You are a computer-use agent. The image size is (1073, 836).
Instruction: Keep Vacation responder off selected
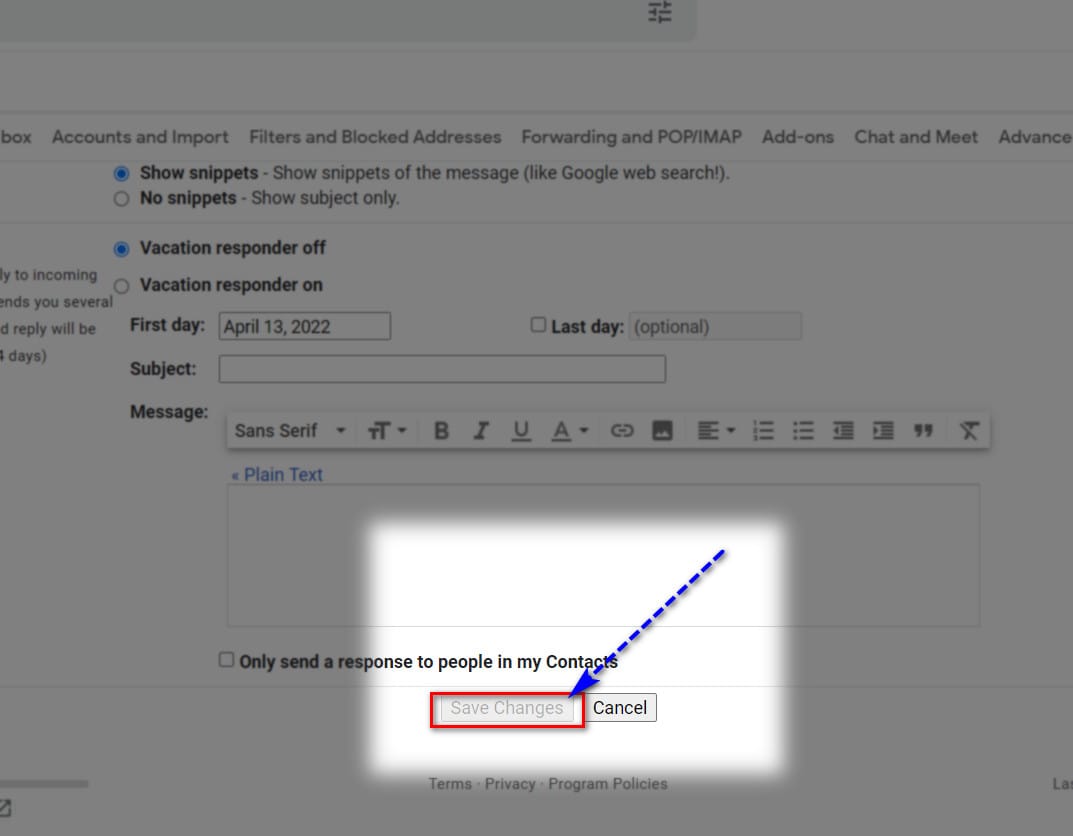[x=121, y=249]
